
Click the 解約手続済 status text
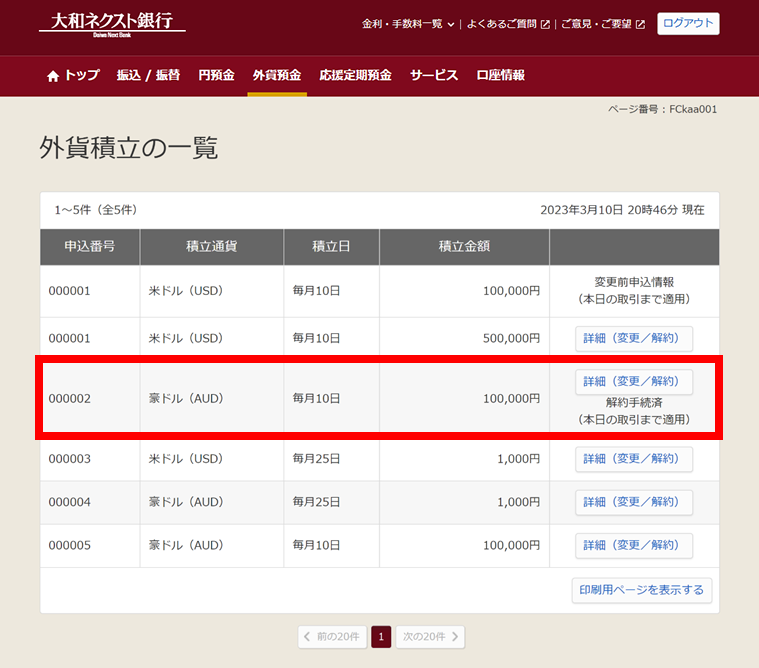click(x=634, y=403)
